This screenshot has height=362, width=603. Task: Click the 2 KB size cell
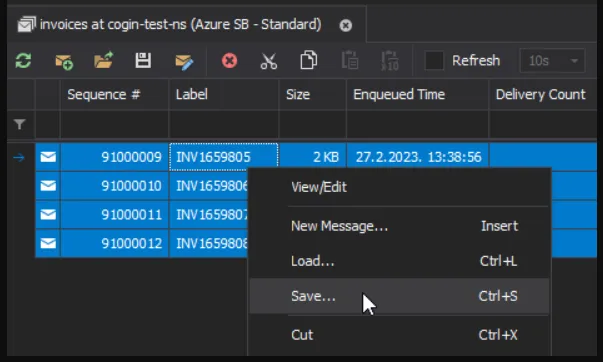click(x=312, y=157)
